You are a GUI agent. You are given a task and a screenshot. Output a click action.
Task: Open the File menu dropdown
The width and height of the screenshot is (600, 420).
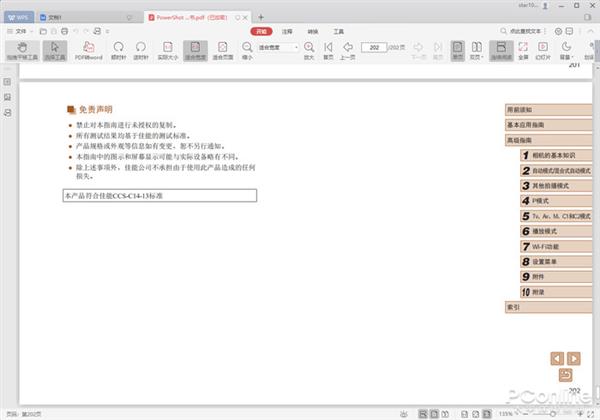22,32
